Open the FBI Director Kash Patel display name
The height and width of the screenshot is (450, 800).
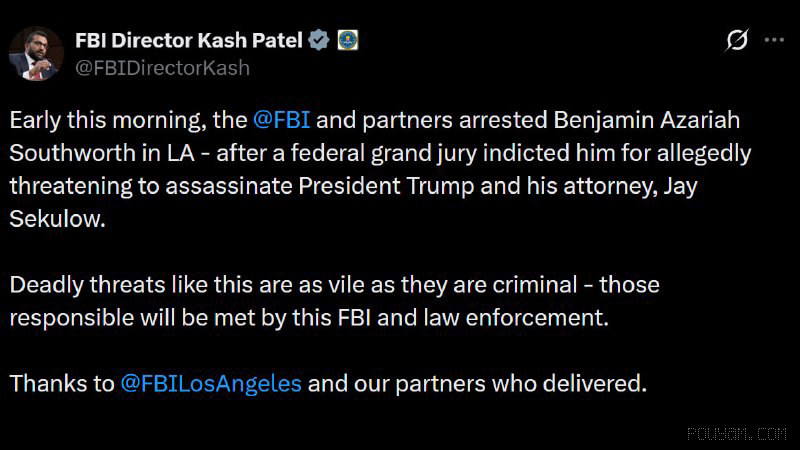(x=189, y=40)
